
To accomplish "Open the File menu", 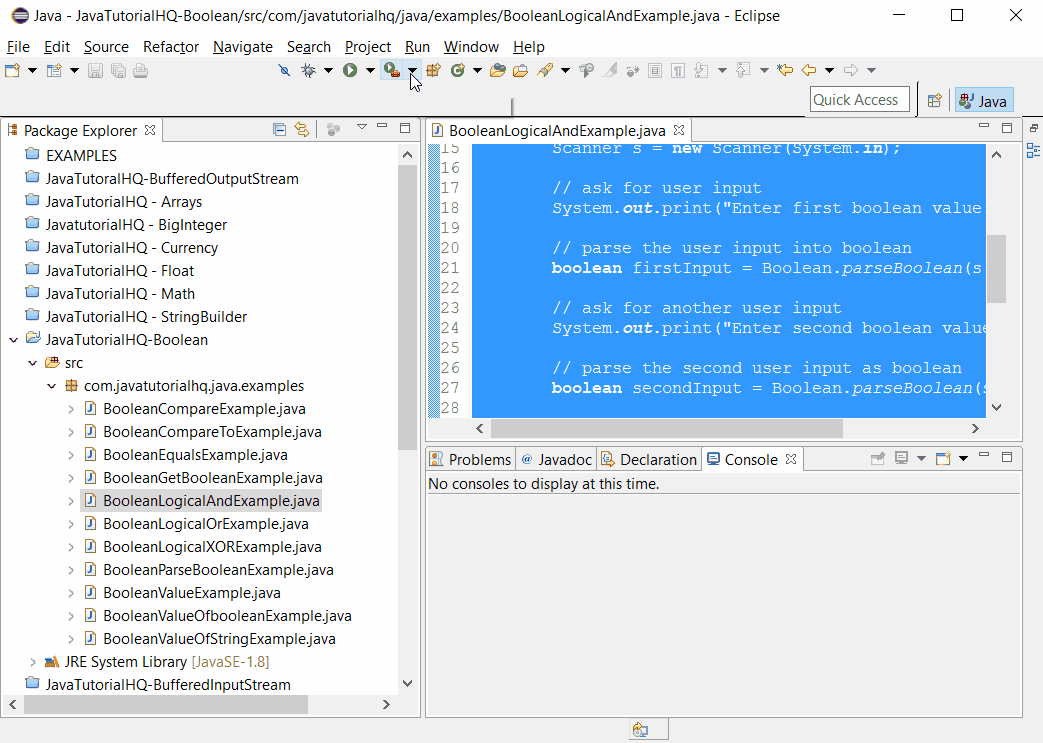I will pos(18,47).
